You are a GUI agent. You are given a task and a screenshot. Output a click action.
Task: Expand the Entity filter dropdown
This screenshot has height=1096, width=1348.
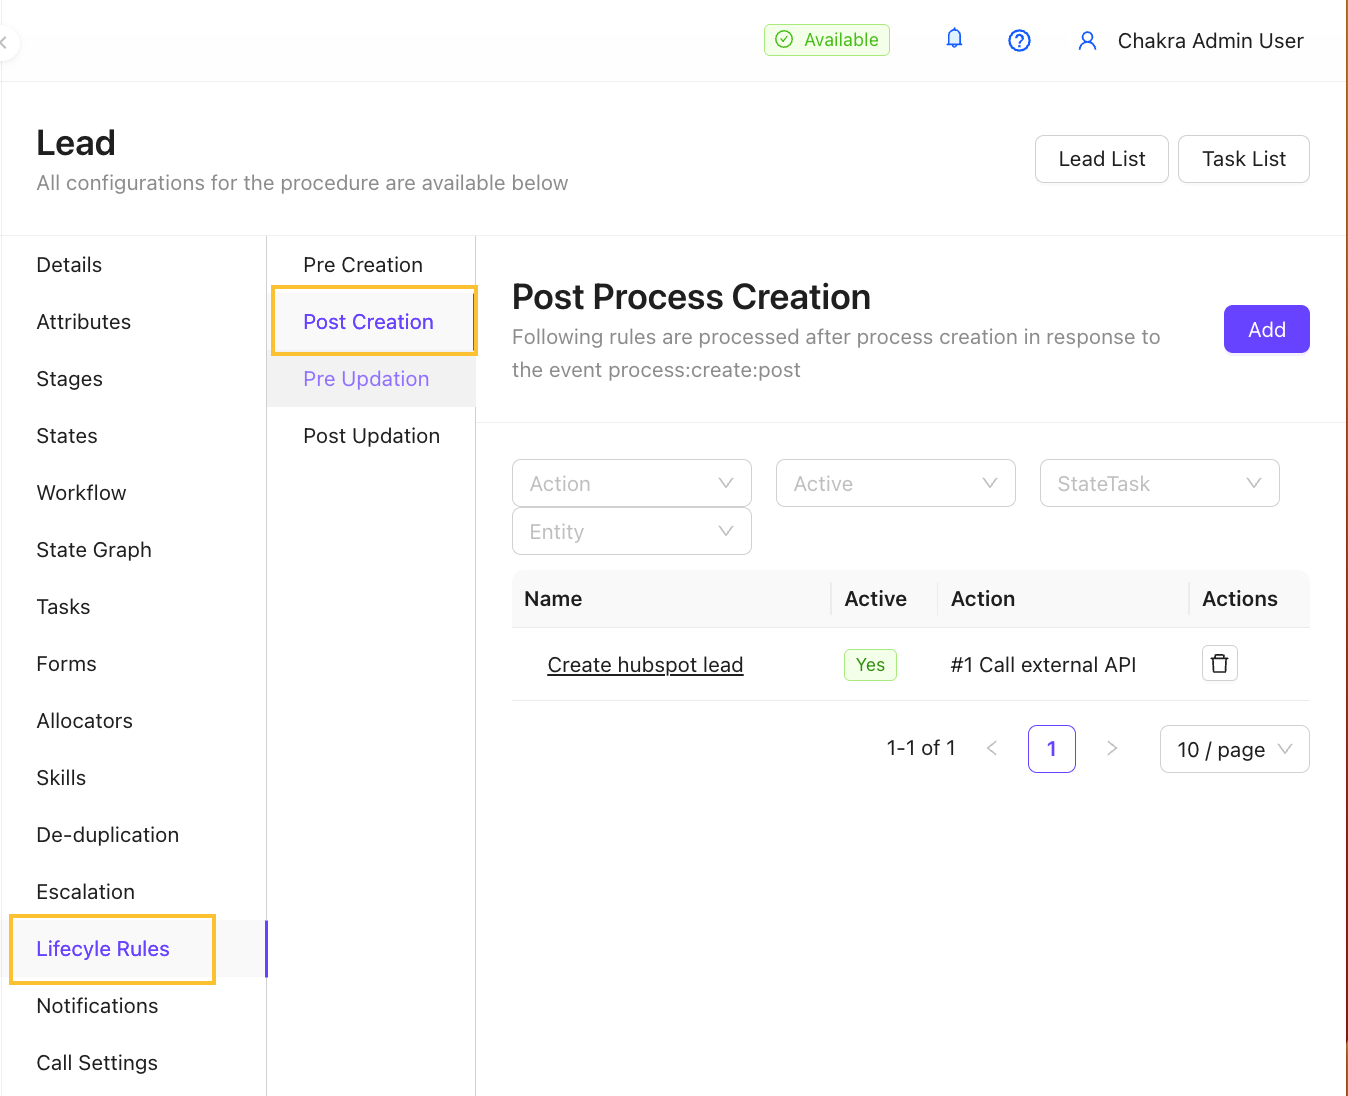pyautogui.click(x=631, y=532)
